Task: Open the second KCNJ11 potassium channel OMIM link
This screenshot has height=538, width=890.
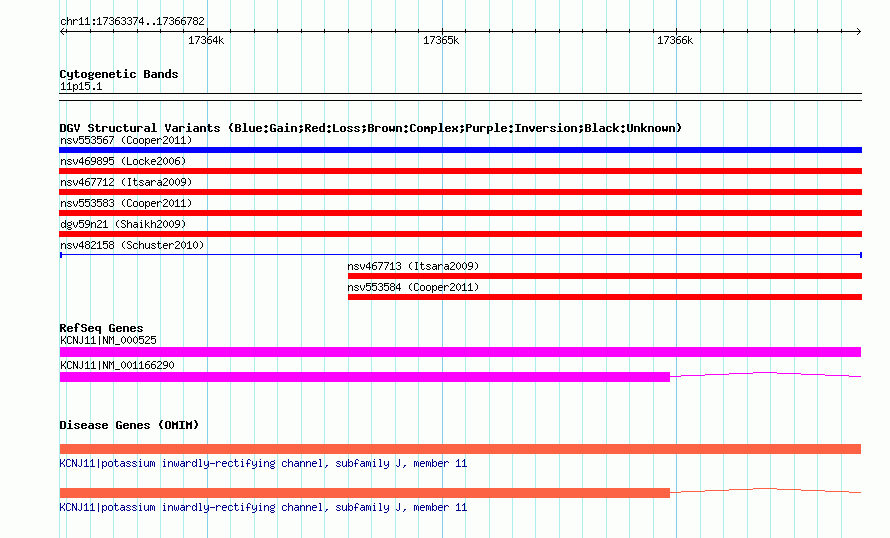Action: click(x=263, y=507)
